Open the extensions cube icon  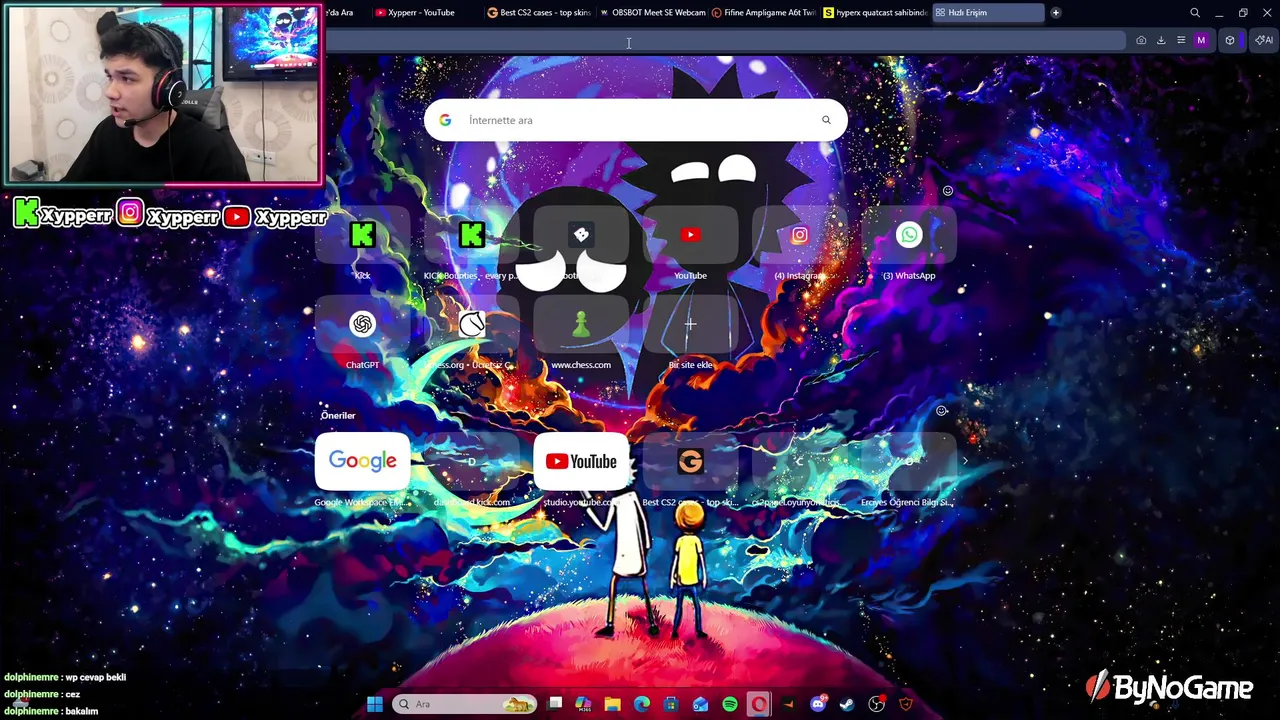[x=1230, y=40]
